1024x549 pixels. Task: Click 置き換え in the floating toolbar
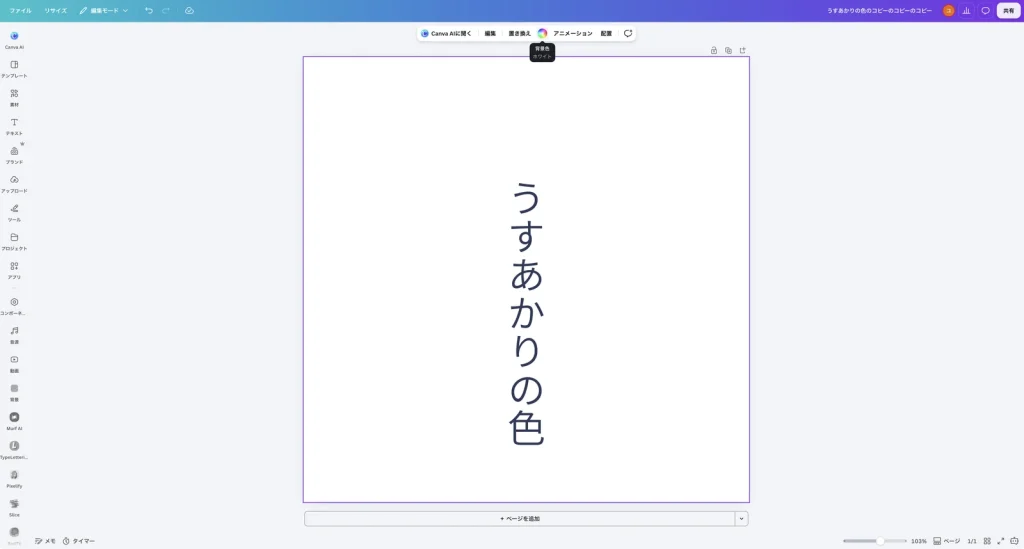point(520,33)
